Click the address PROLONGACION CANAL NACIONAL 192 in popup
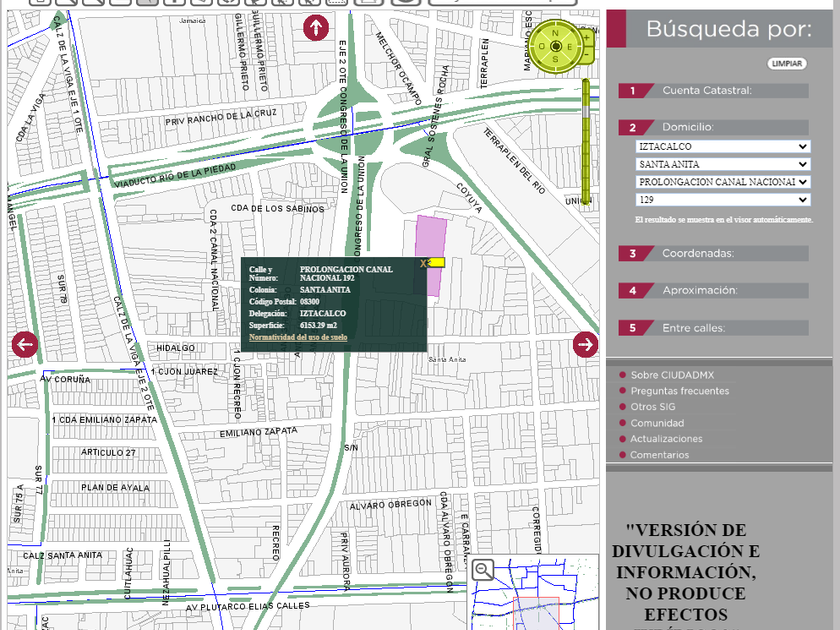This screenshot has width=840, height=630. pyautogui.click(x=346, y=273)
